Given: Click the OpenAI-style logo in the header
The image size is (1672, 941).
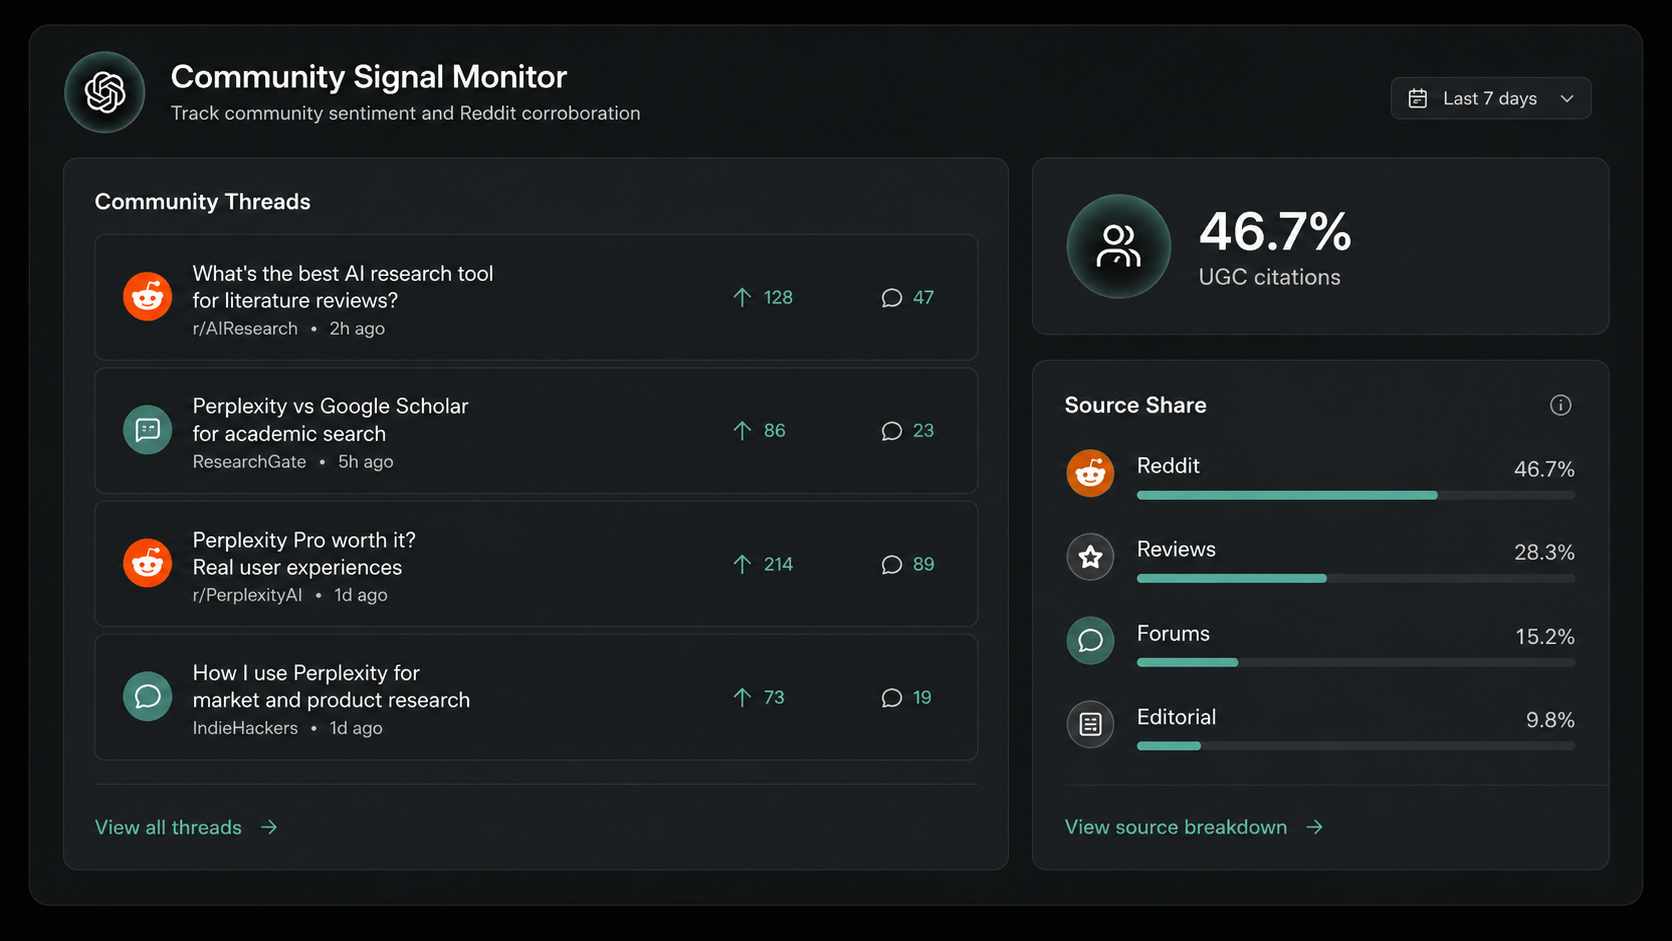Looking at the screenshot, I should click(105, 93).
